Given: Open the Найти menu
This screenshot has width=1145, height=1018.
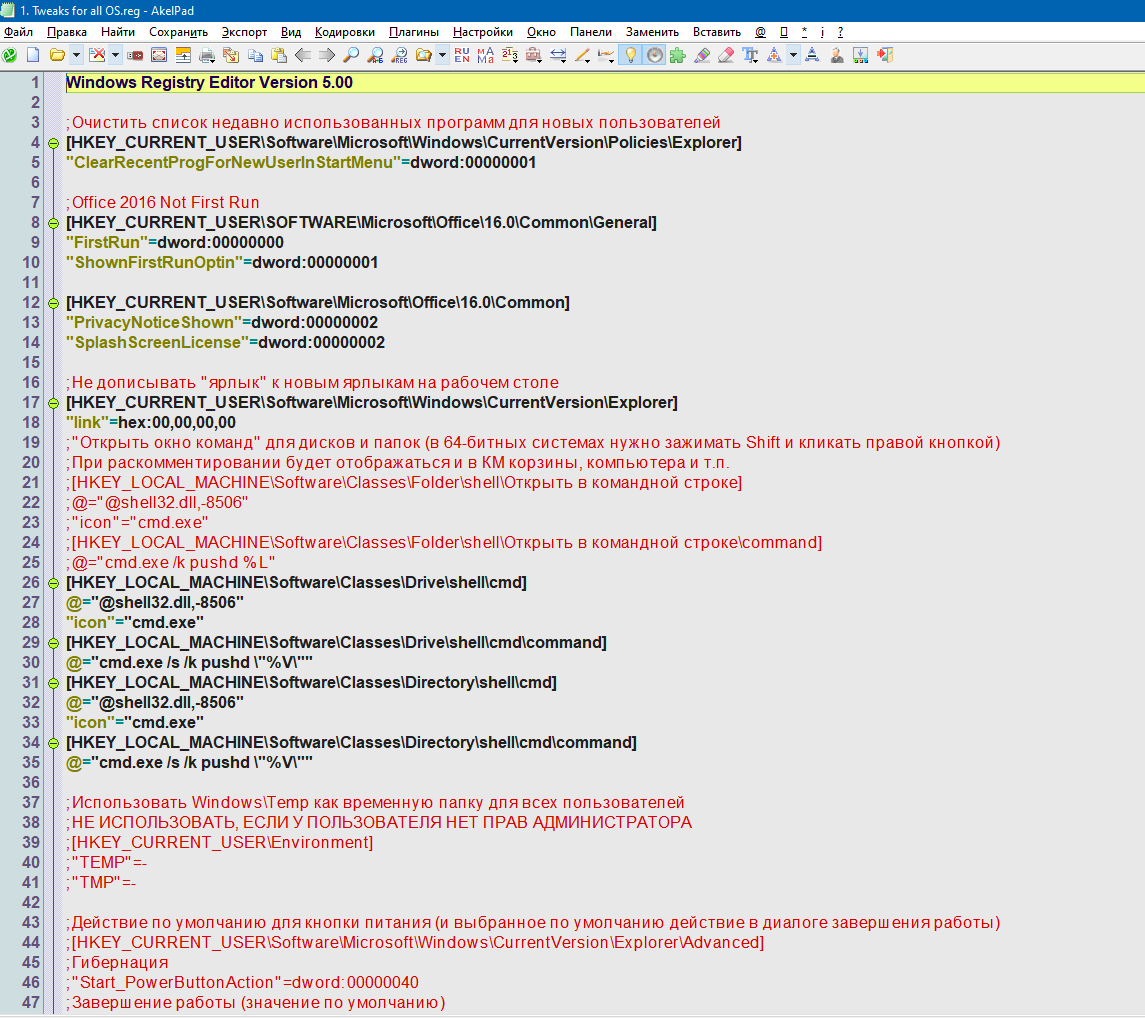Looking at the screenshot, I should [118, 32].
